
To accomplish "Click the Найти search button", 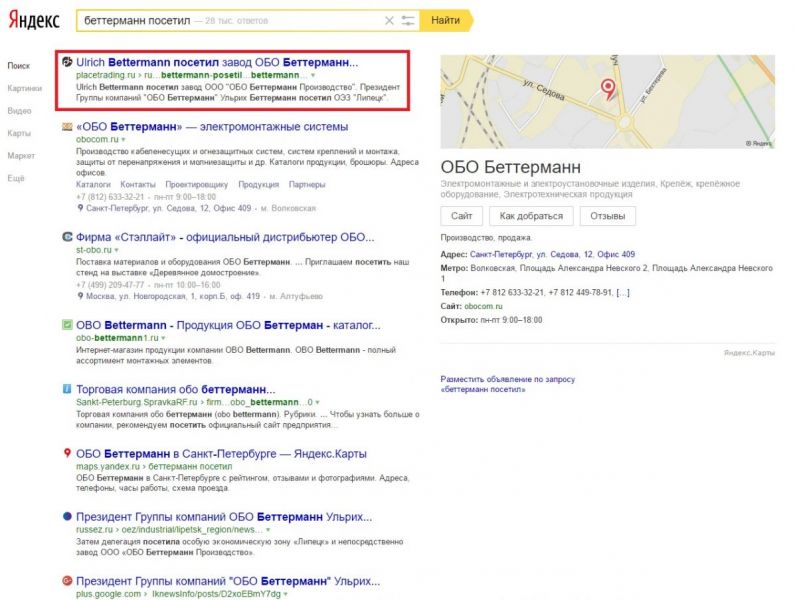I will coord(446,20).
